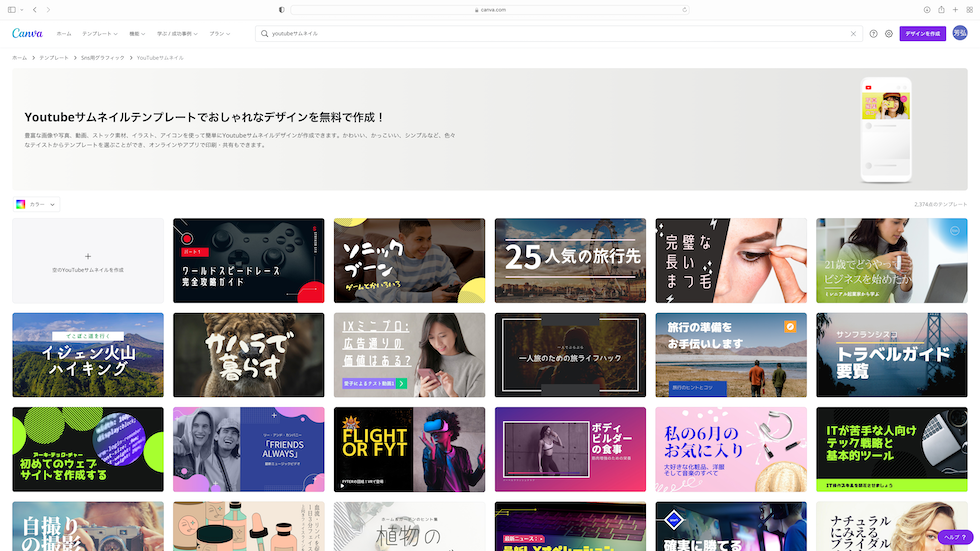Click the デザインを作成 button
This screenshot has width=980, height=551.
pos(922,34)
